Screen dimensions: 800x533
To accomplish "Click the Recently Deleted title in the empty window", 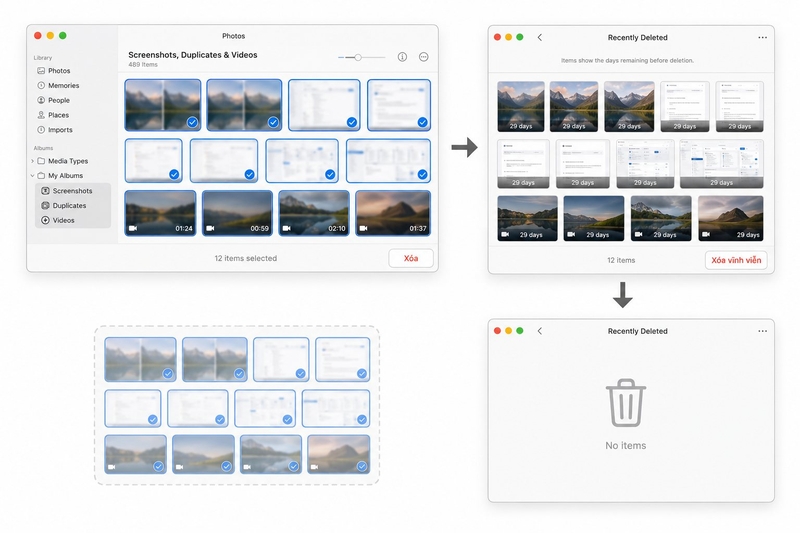I will 637,331.
